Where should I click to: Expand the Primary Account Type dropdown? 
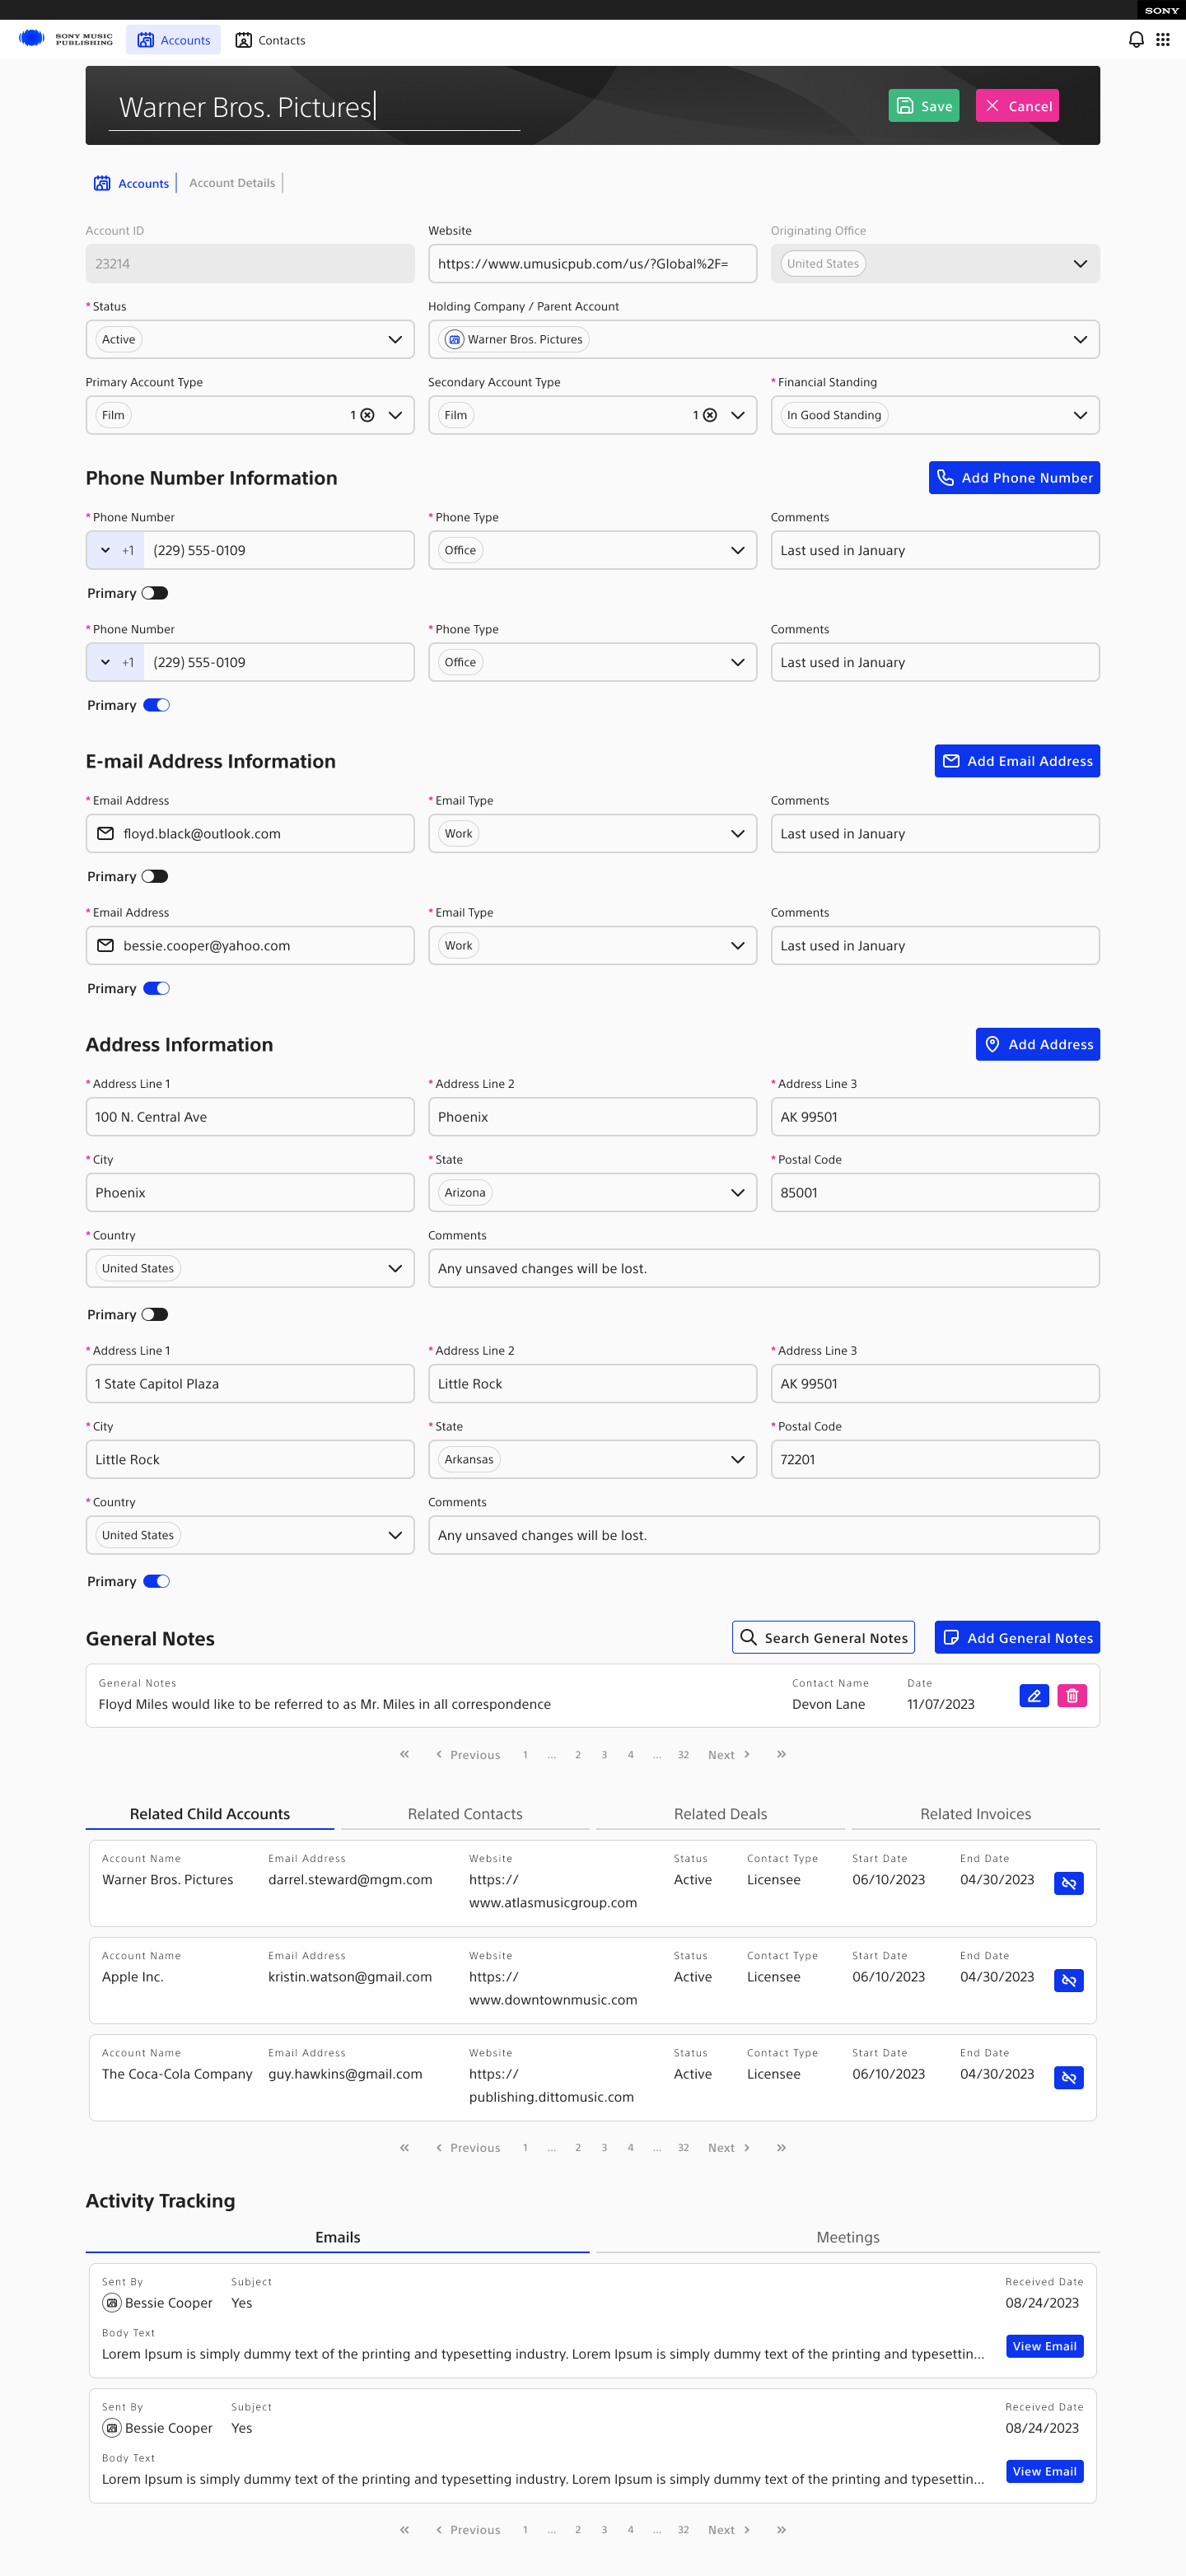[x=396, y=415]
